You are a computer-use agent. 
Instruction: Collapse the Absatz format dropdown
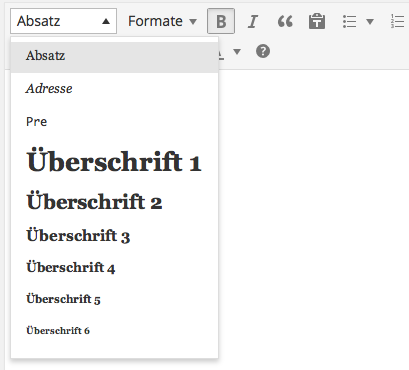click(63, 21)
